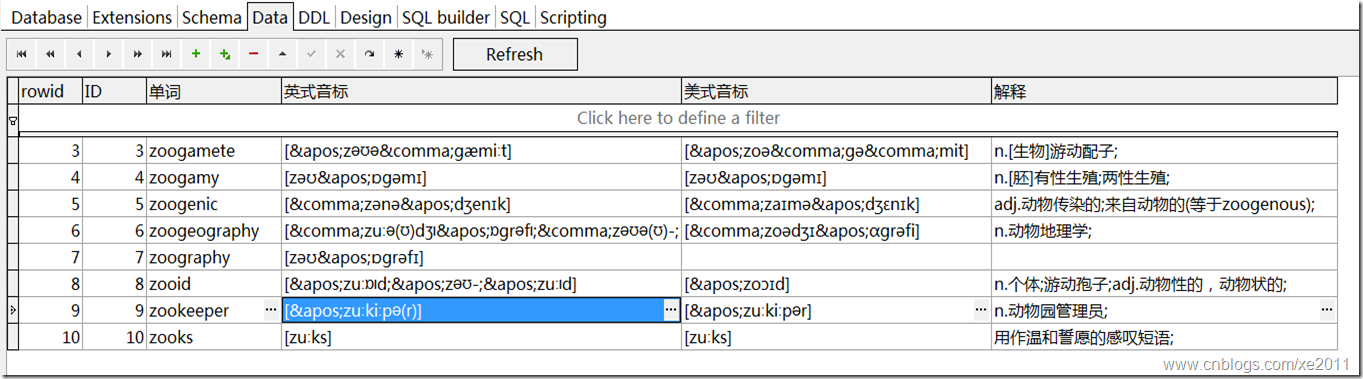The height and width of the screenshot is (379, 1363).
Task: Click the edit record triangle icon
Action: point(283,54)
